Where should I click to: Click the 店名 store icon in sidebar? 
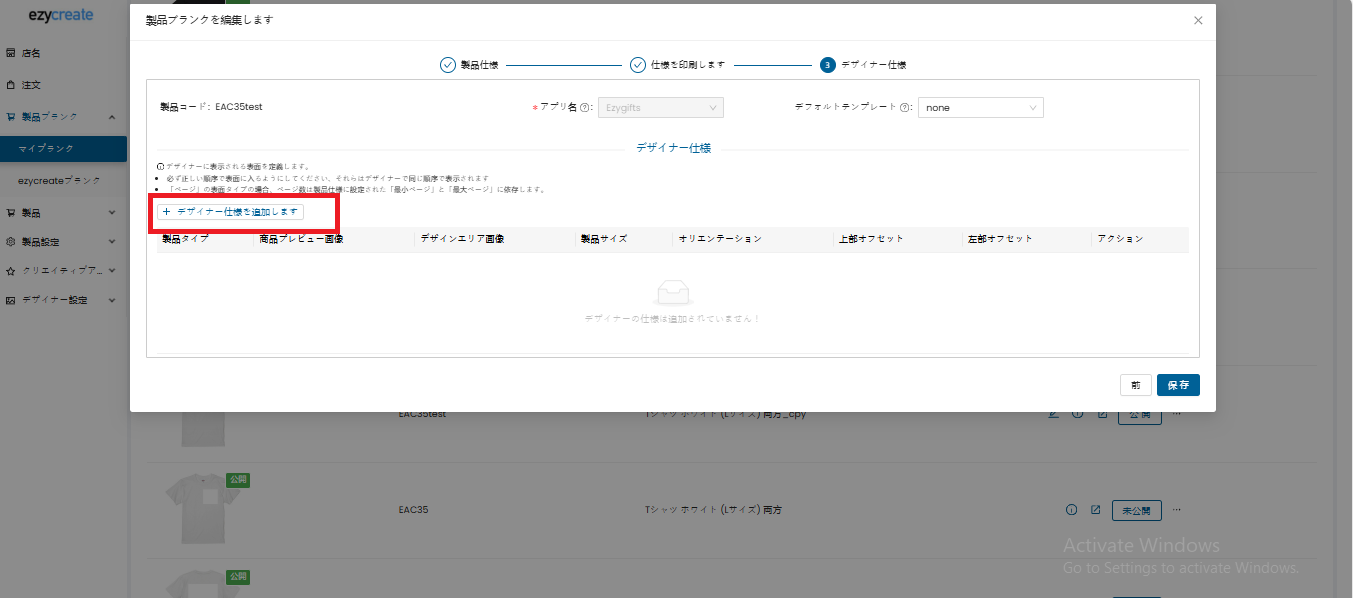point(11,53)
